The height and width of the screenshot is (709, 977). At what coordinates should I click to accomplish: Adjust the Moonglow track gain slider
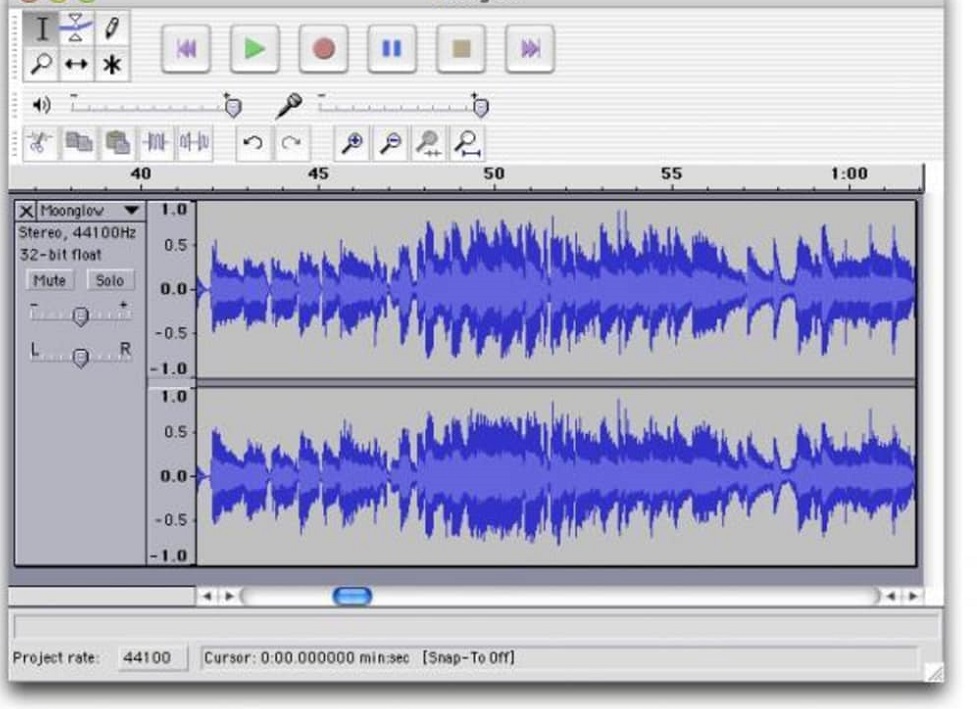coord(80,316)
